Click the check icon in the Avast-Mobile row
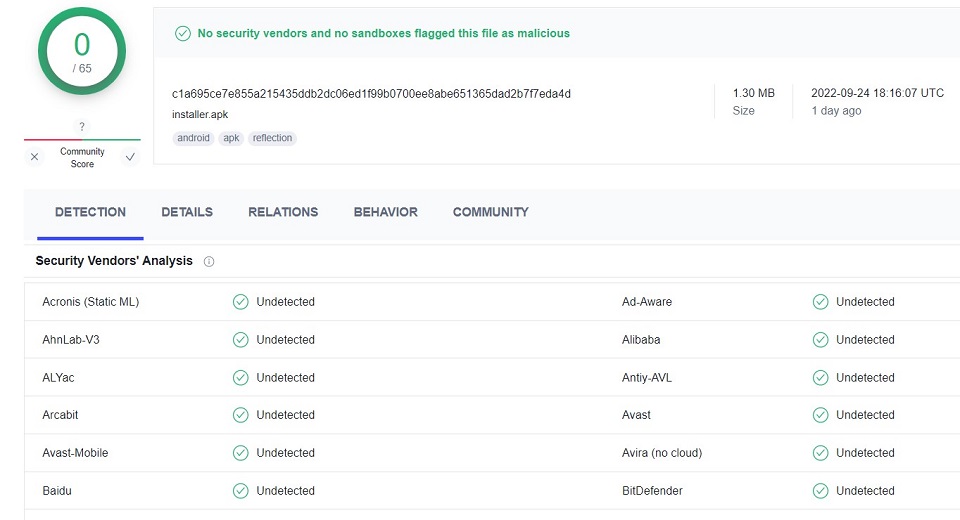 click(241, 453)
